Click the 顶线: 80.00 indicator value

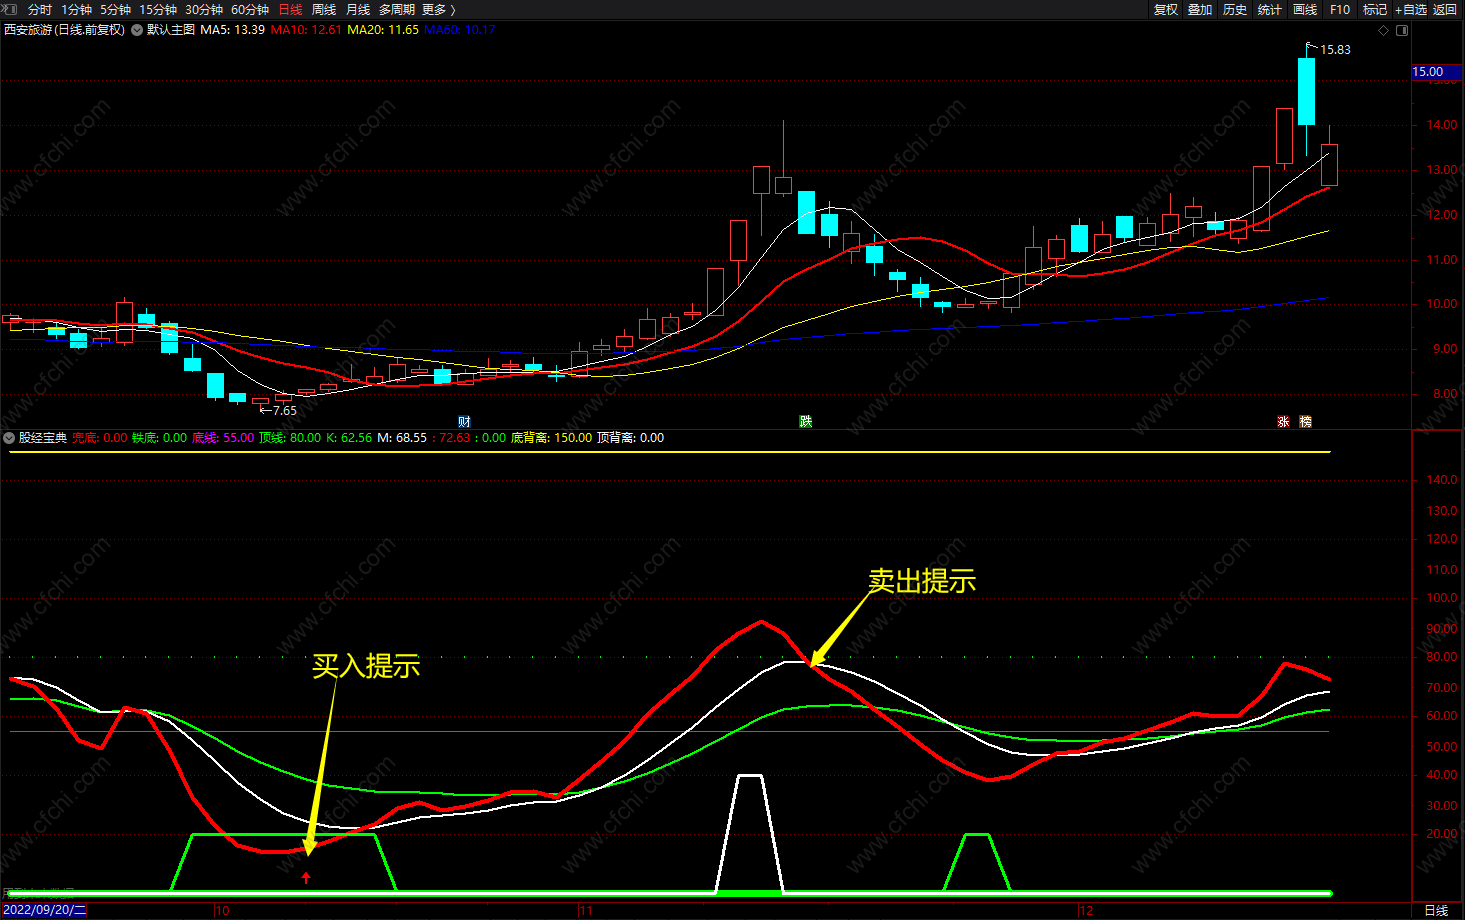click(290, 438)
